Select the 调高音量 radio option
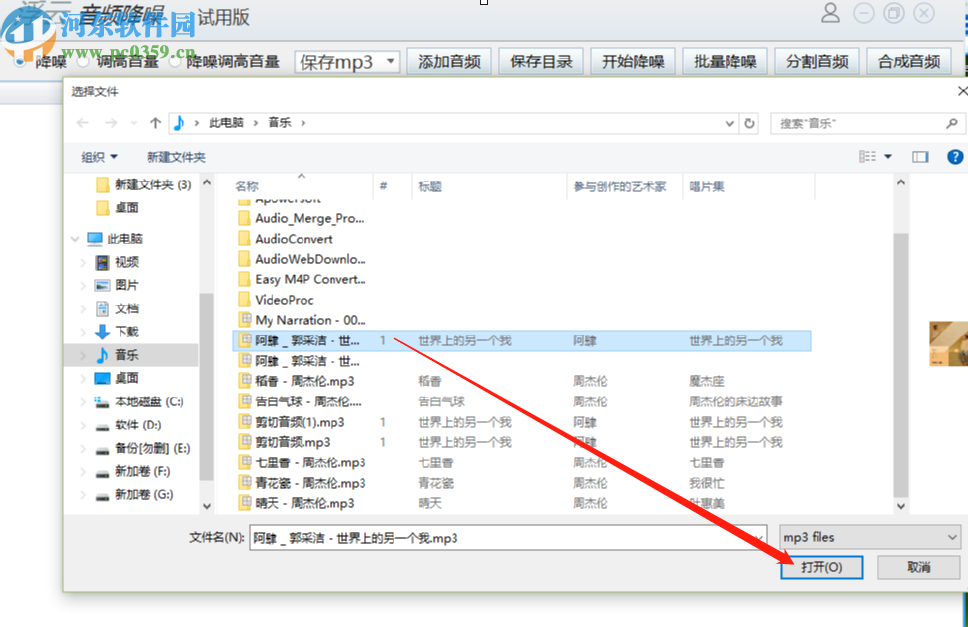Viewport: 968px width, 627px height. [83, 62]
